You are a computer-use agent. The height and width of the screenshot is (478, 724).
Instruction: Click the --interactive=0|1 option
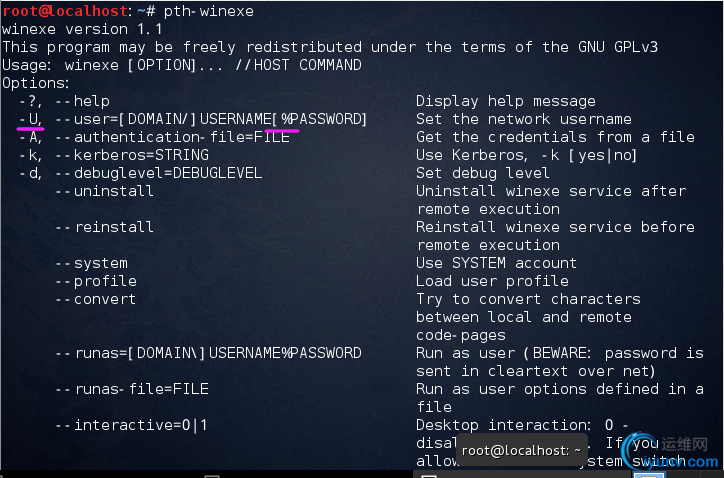click(x=141, y=425)
